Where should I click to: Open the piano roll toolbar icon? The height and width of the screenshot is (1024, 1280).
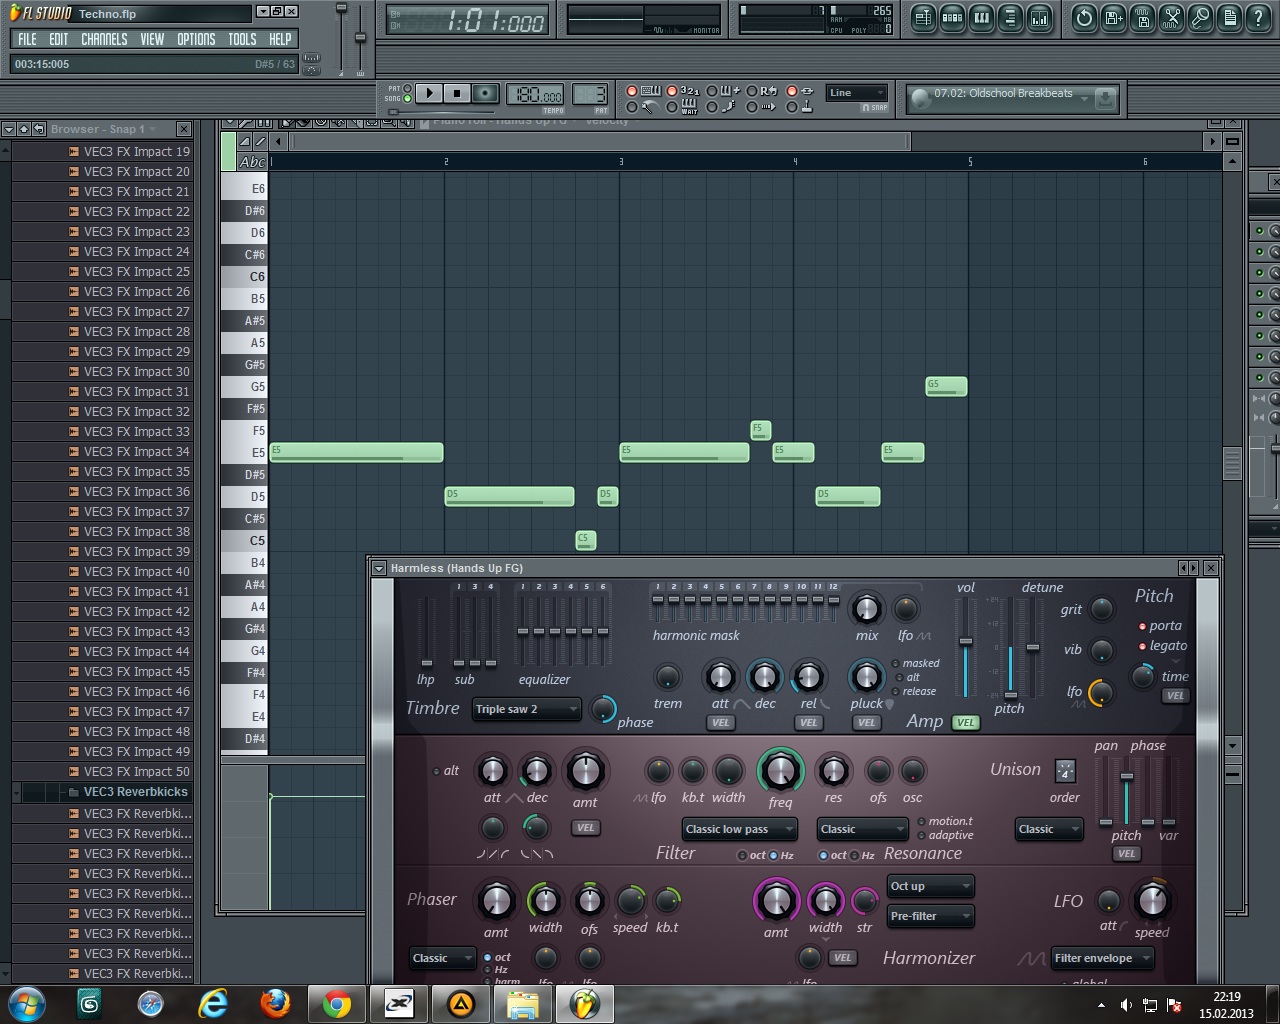[x=982, y=17]
